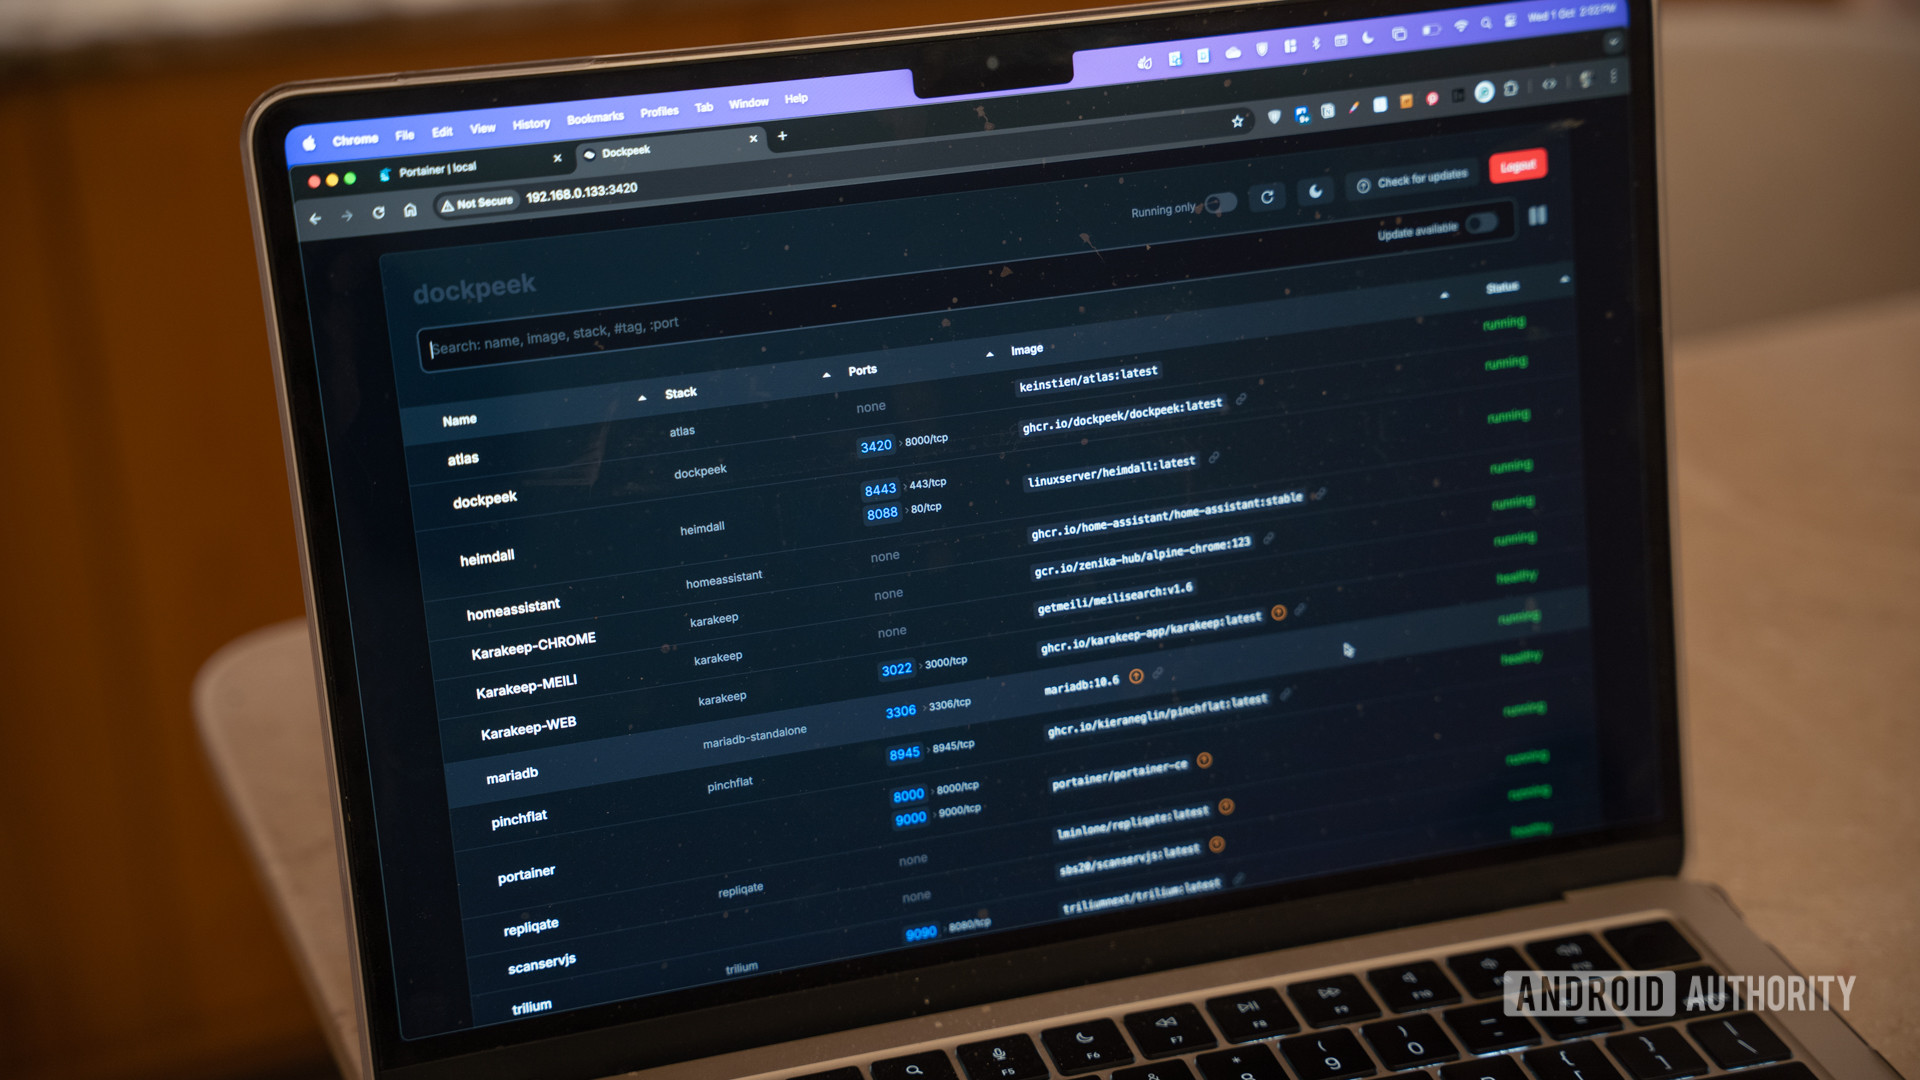Open the column visibility icon beside Update available
The image size is (1920, 1080).
click(x=1537, y=215)
